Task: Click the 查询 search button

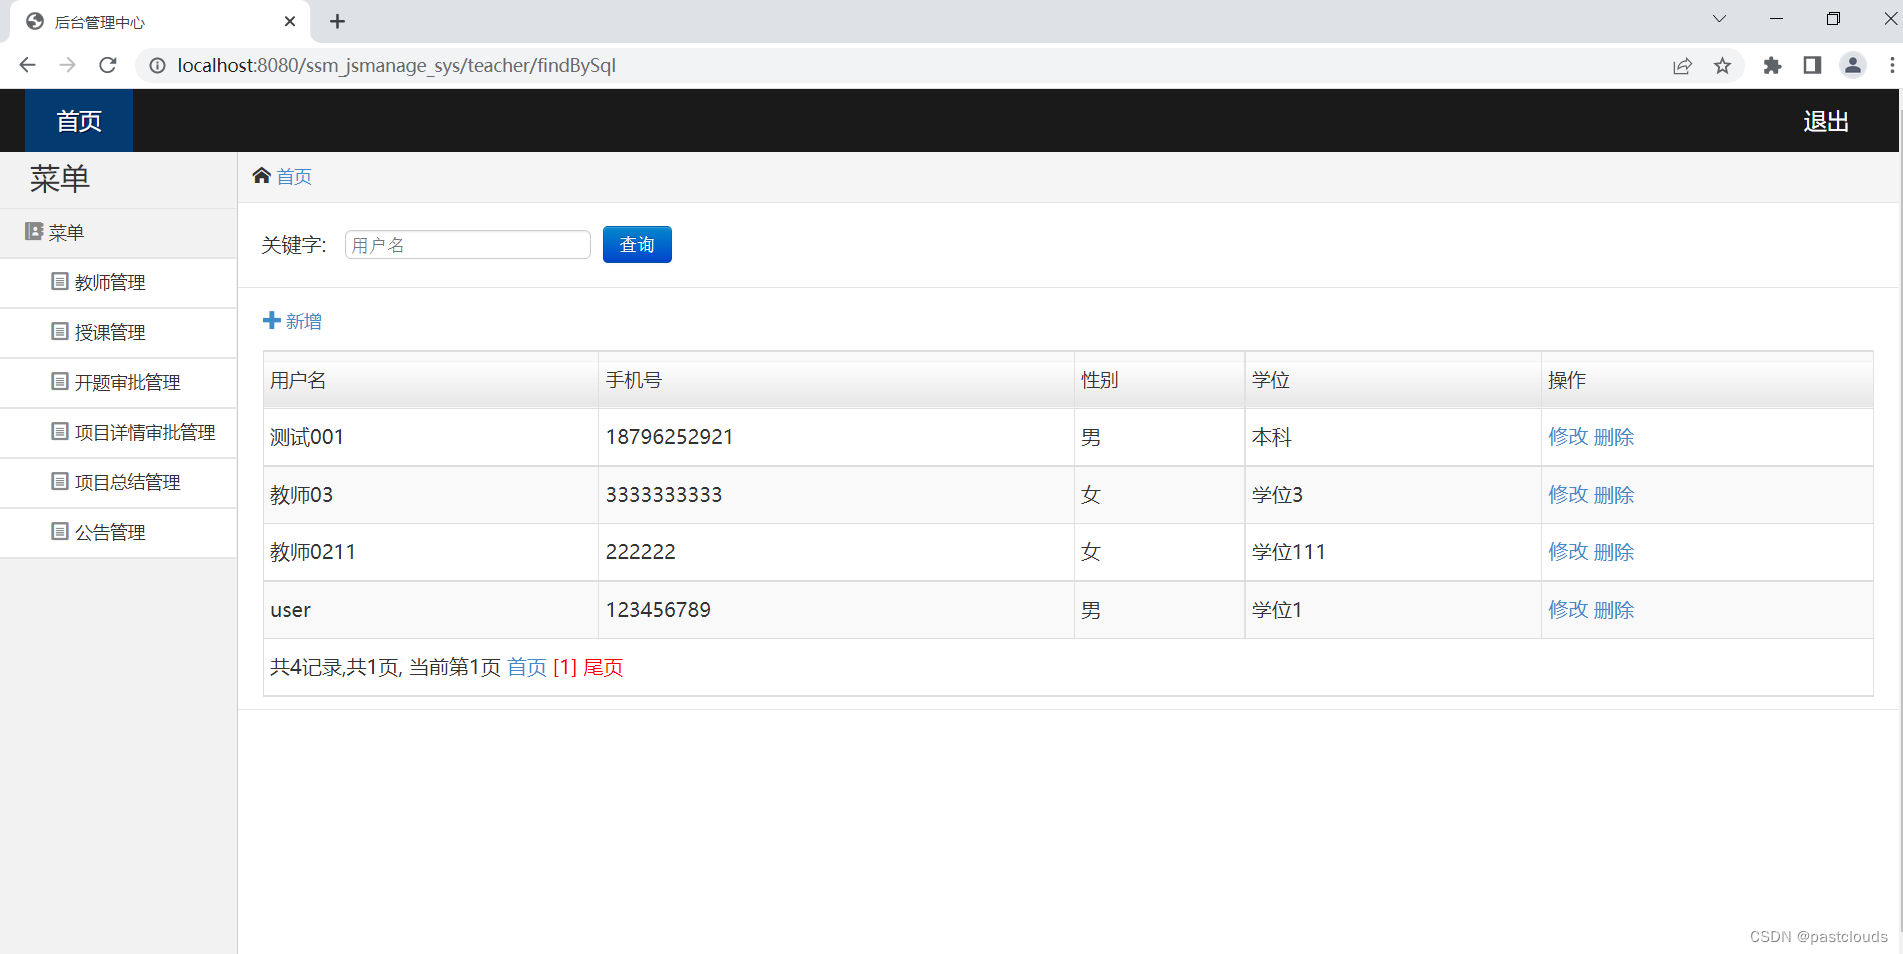Action: click(x=636, y=244)
